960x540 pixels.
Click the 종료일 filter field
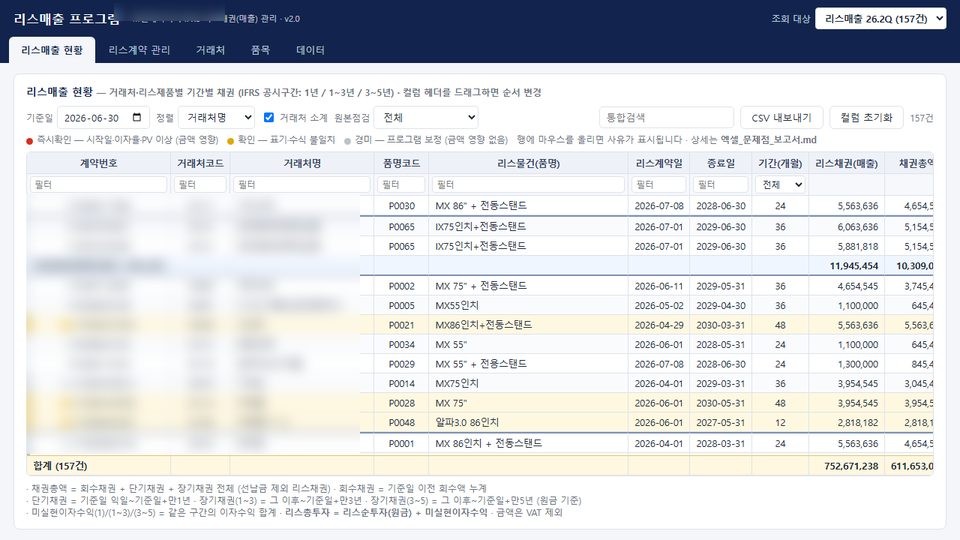[720, 184]
